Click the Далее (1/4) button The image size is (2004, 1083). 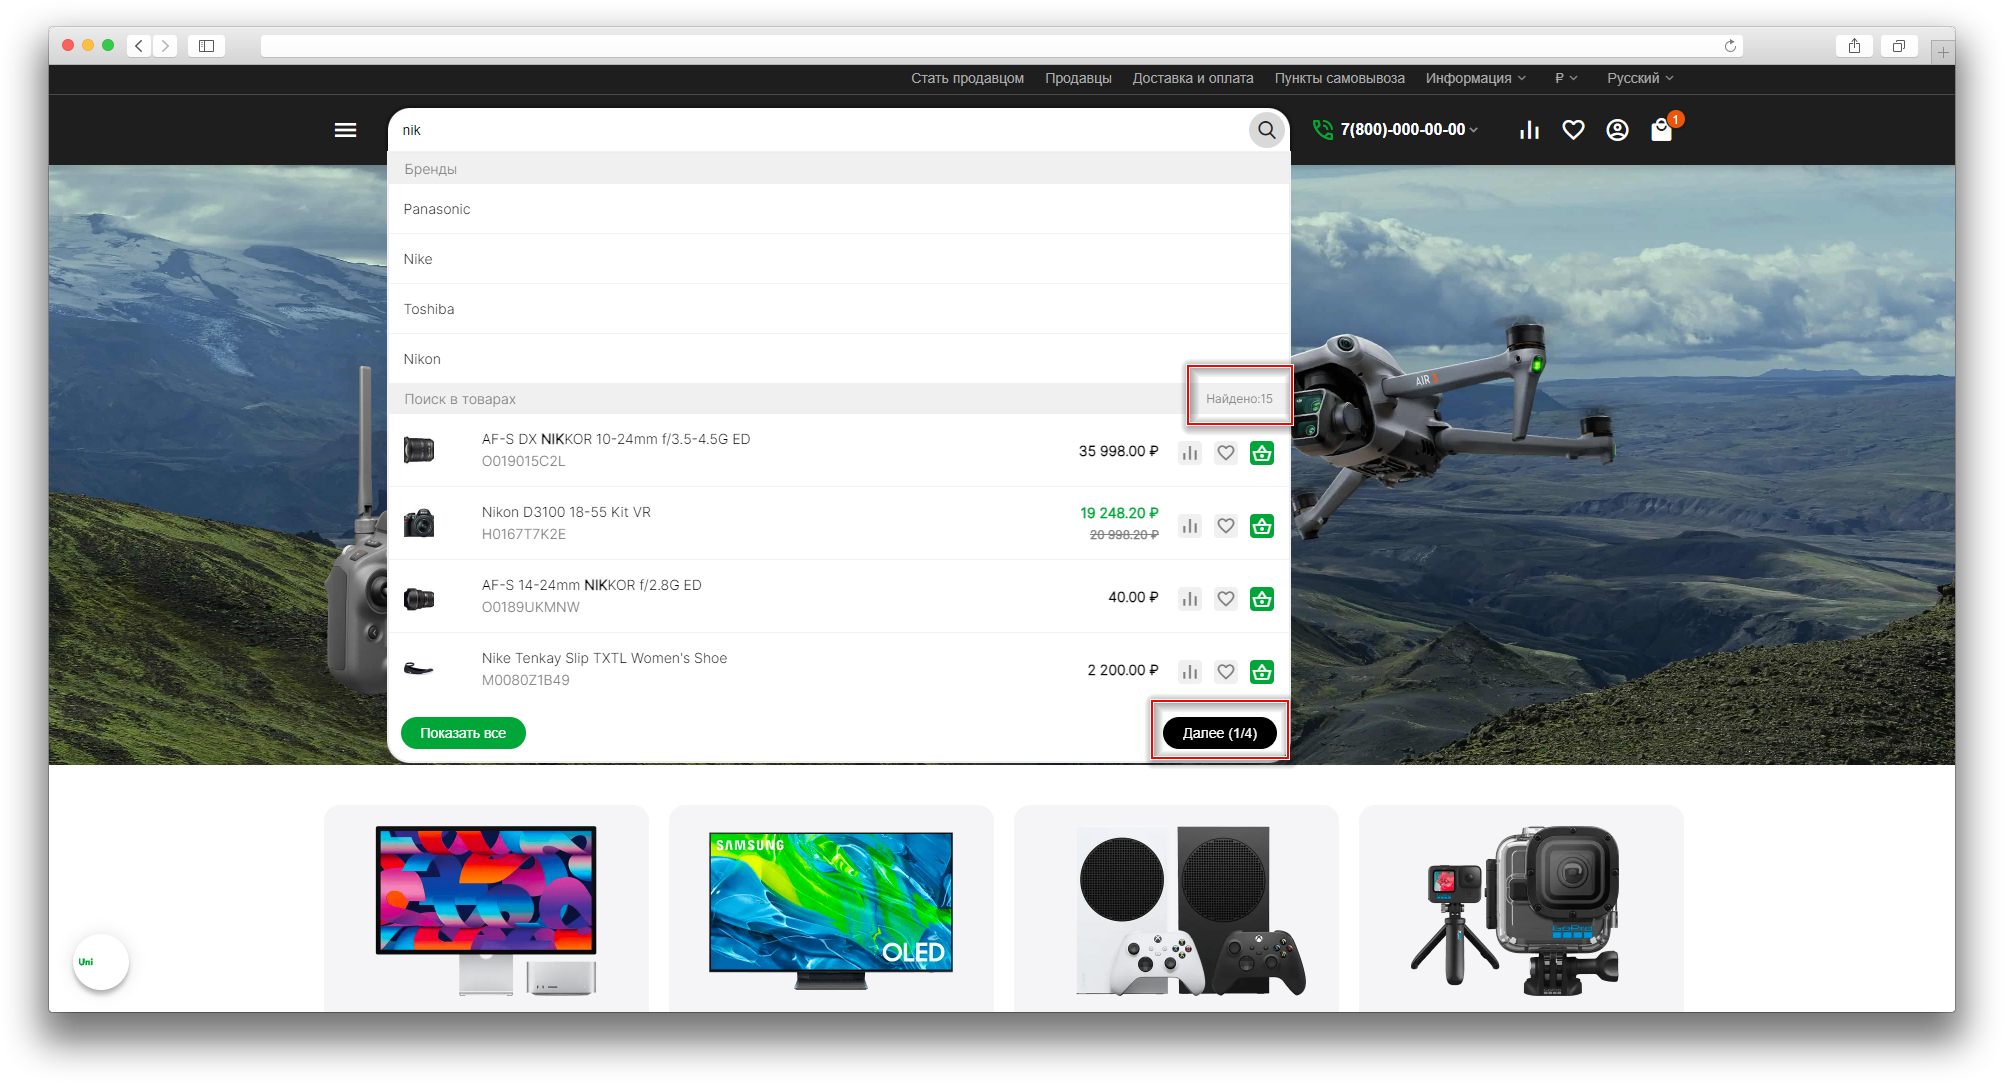[x=1219, y=733]
